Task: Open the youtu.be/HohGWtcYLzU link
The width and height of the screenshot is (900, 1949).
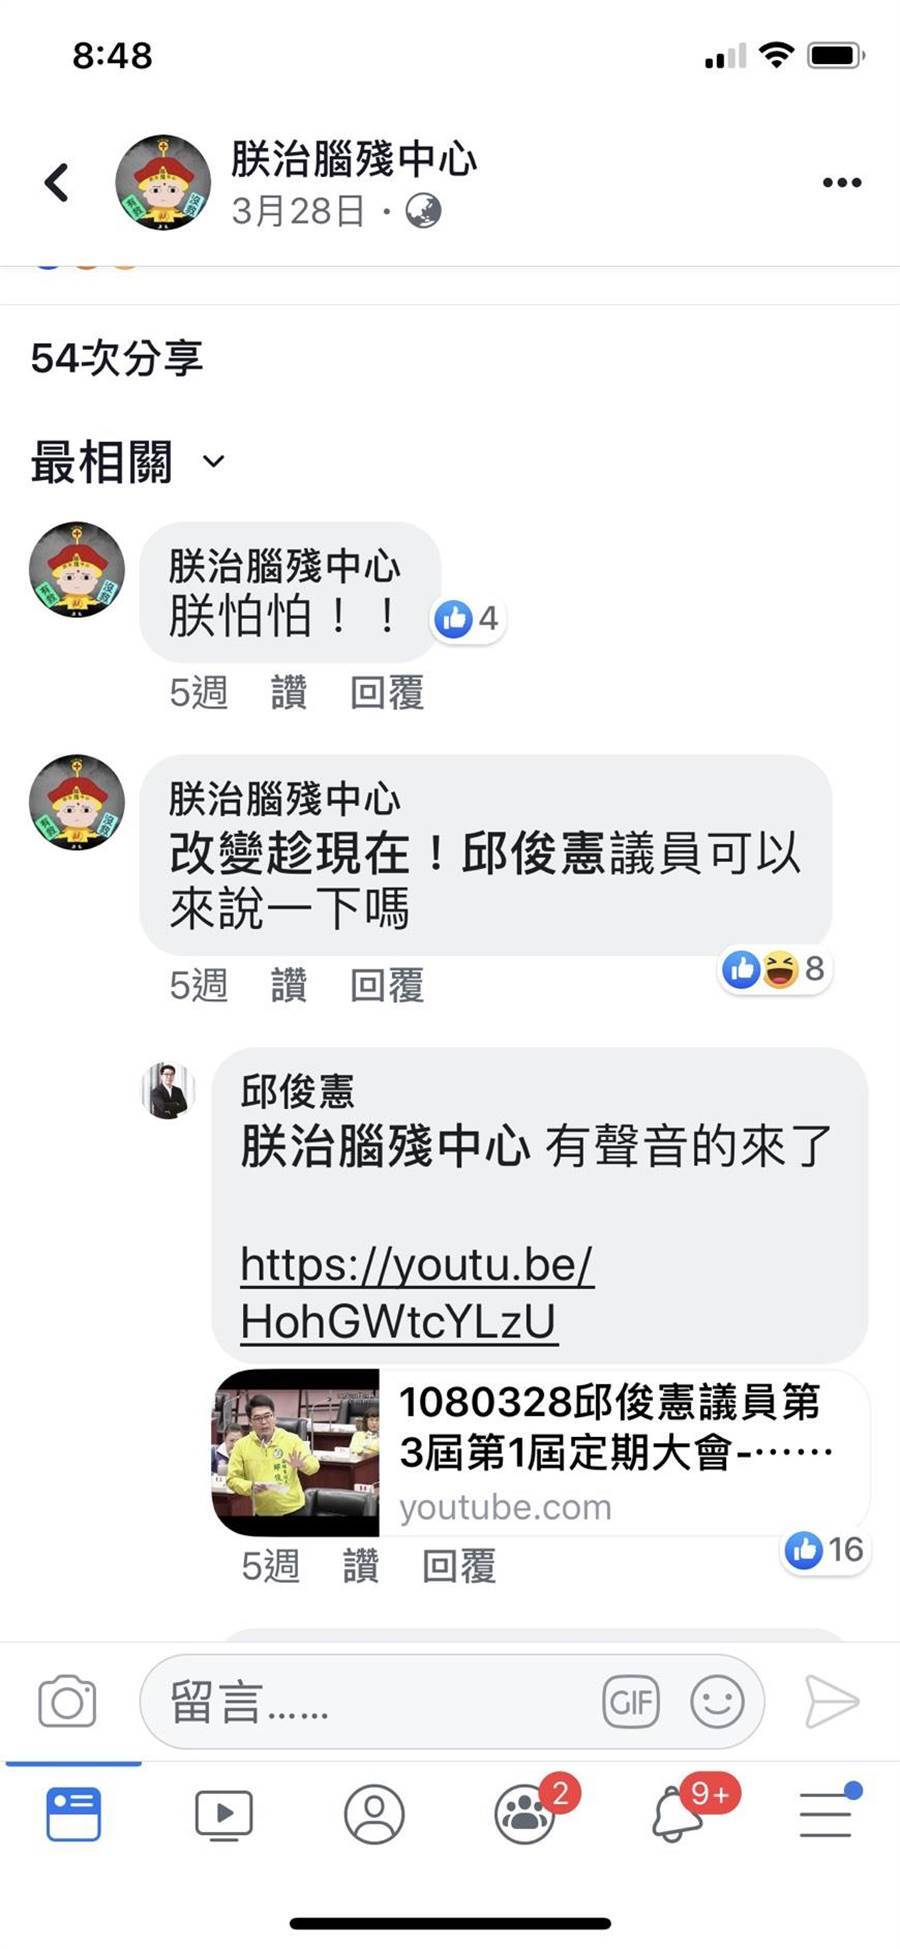Action: [x=417, y=1293]
